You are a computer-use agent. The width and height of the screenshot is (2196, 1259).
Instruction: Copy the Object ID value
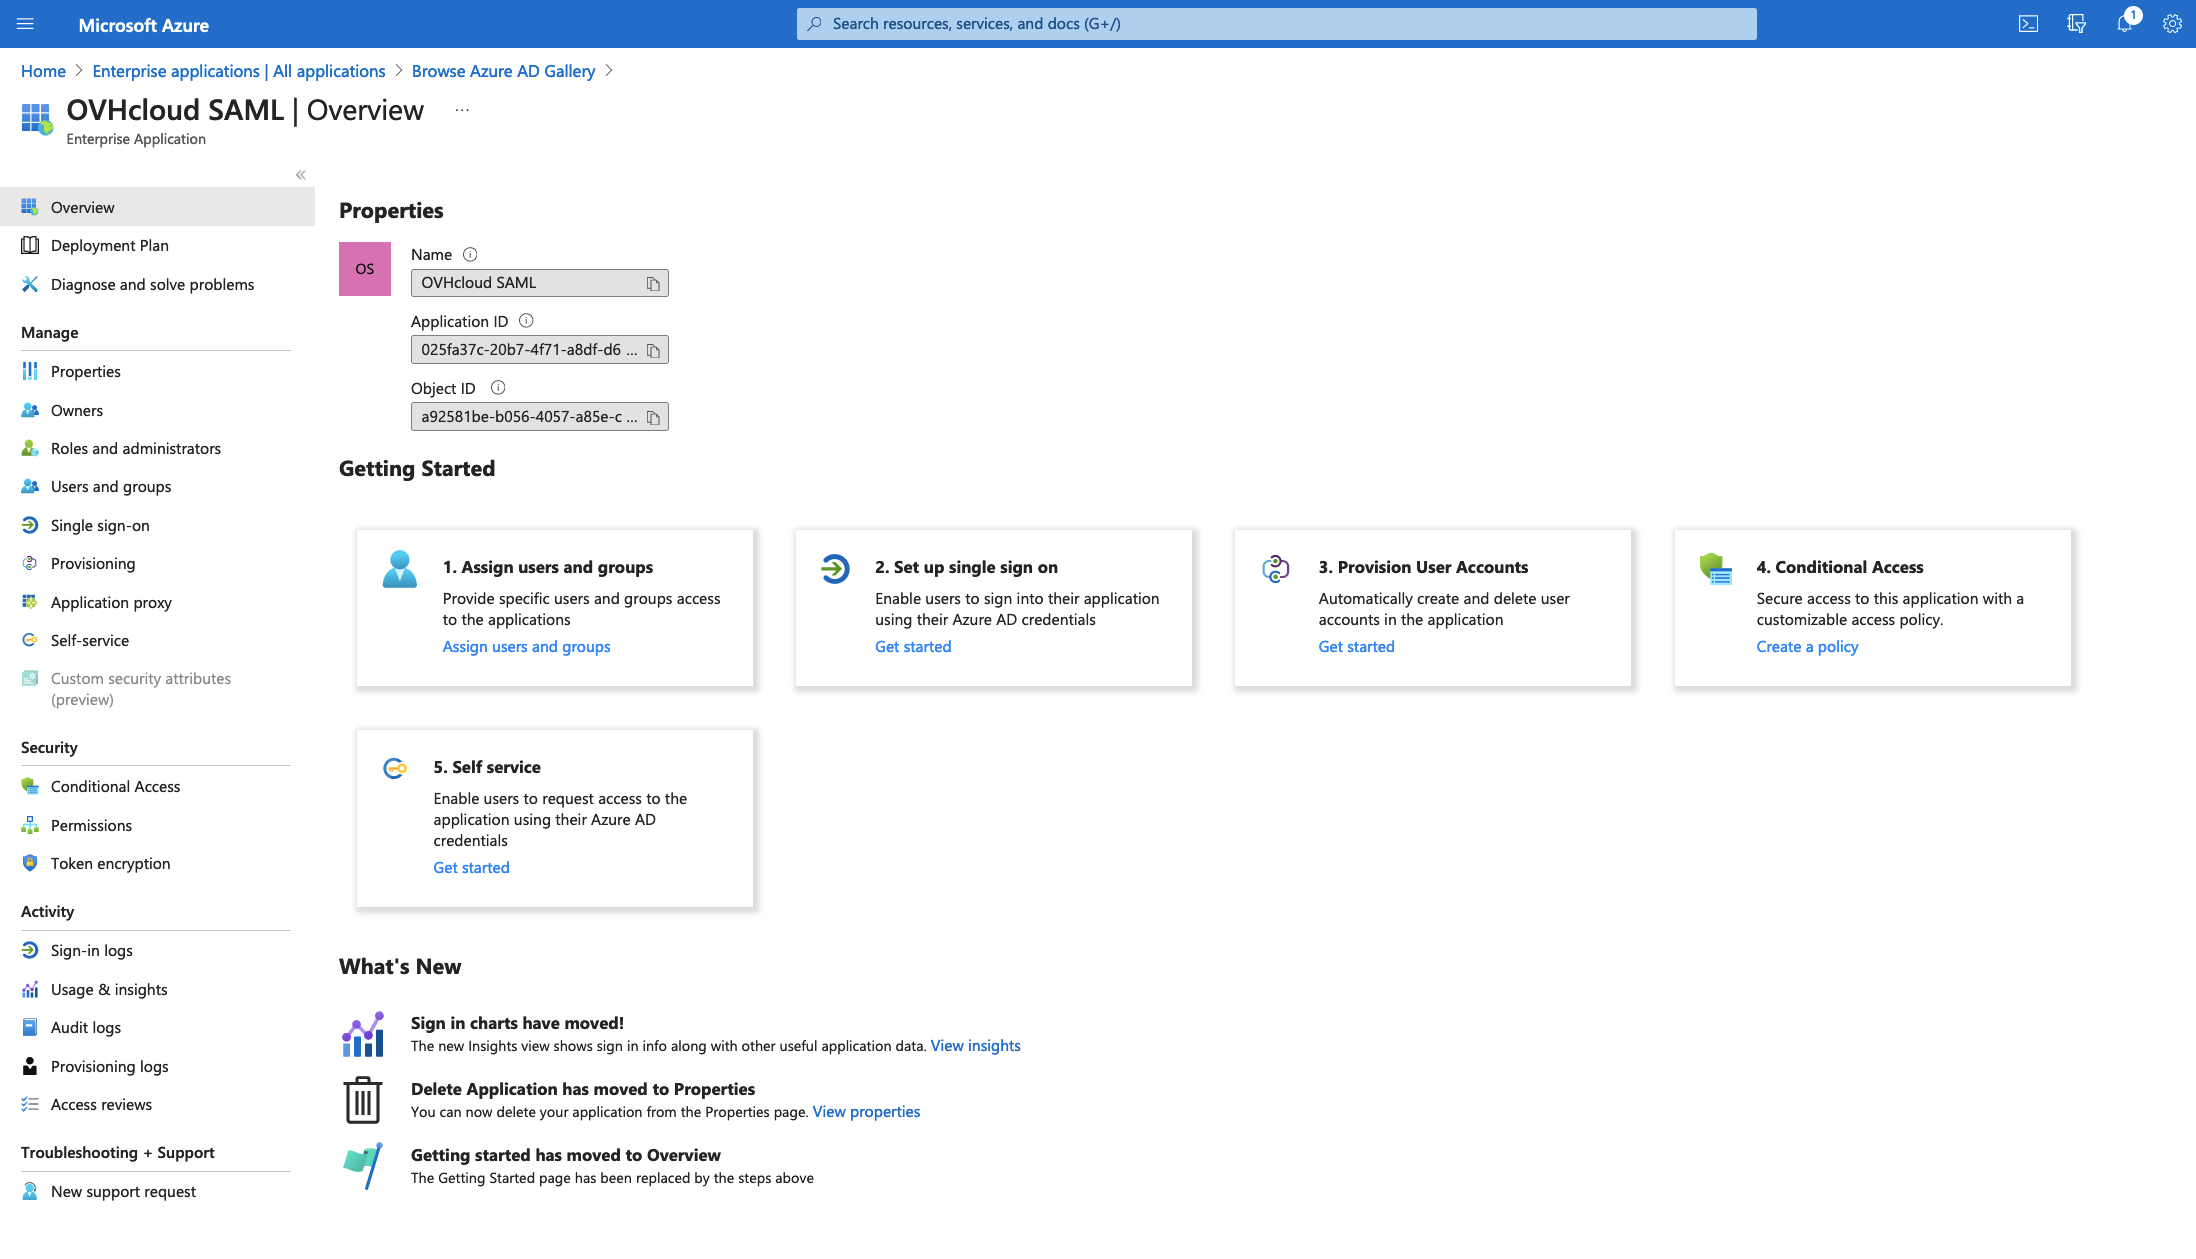click(x=653, y=416)
